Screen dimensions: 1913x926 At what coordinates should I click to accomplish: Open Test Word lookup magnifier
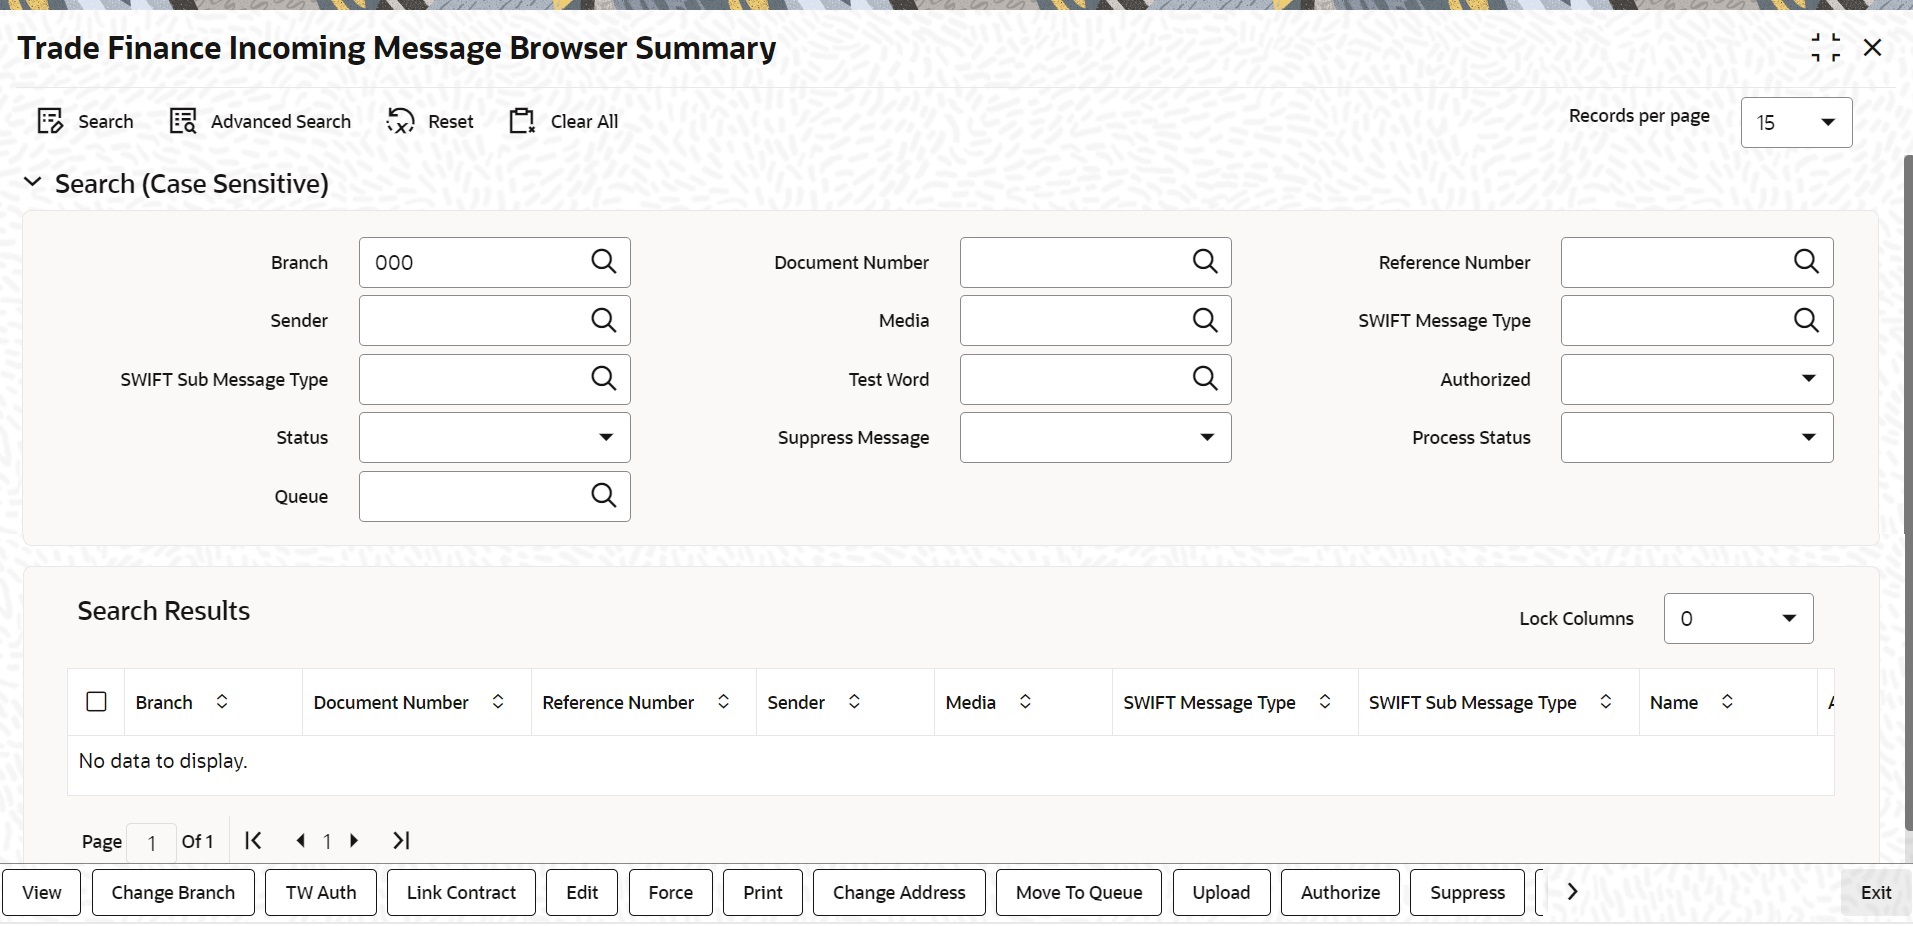(1205, 378)
